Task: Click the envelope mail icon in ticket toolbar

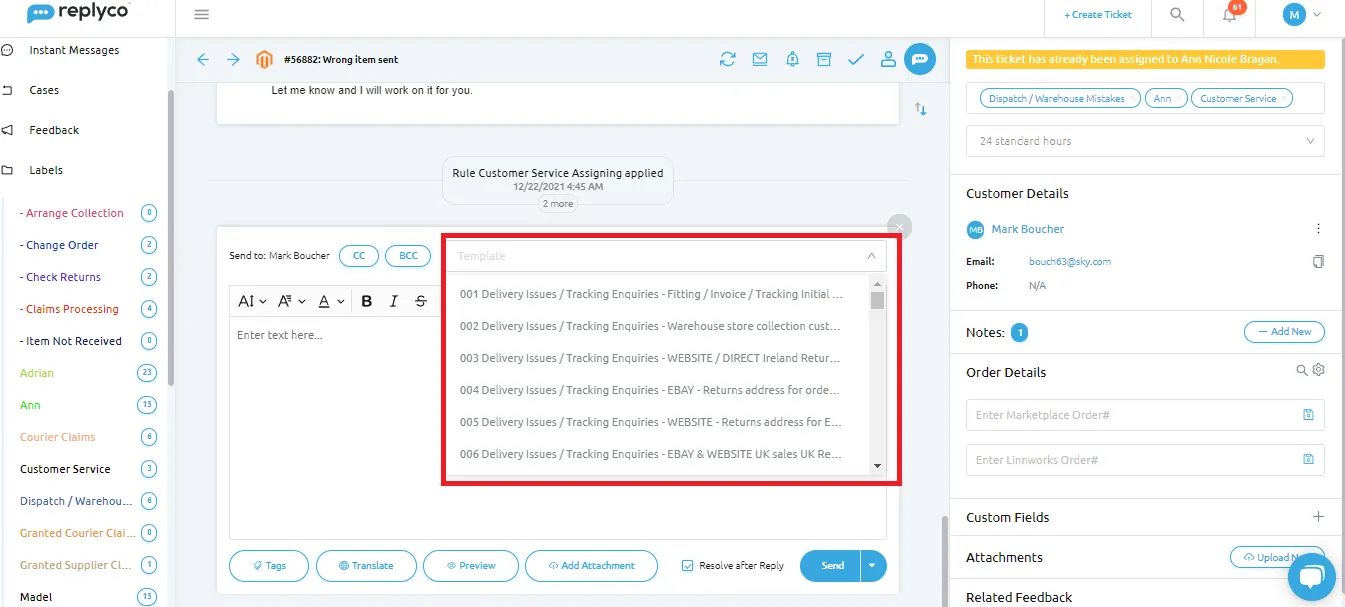Action: pyautogui.click(x=760, y=60)
